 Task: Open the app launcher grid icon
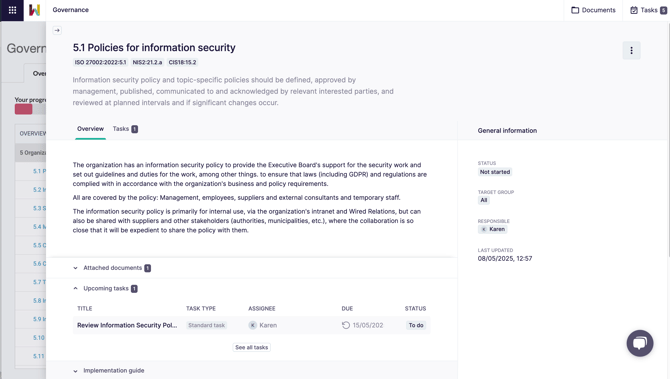[x=12, y=10]
